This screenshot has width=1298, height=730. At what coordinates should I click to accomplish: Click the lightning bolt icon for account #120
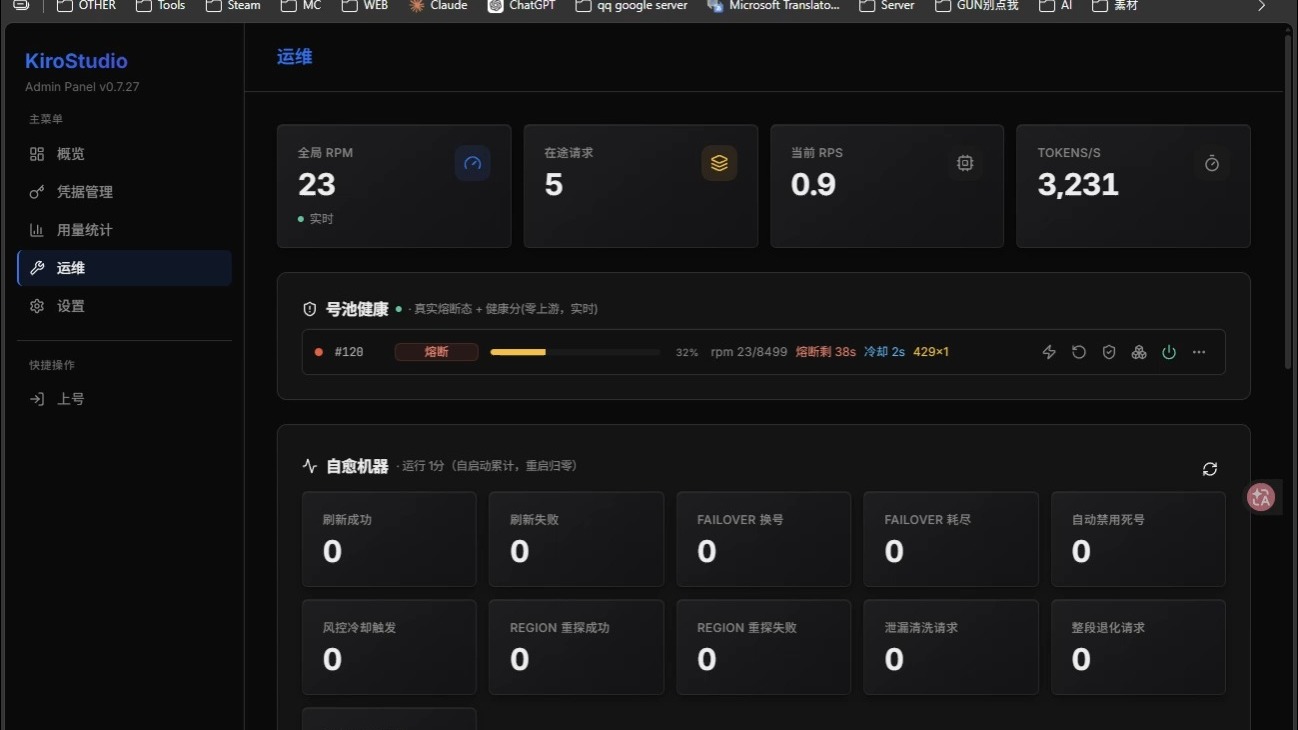coord(1049,352)
